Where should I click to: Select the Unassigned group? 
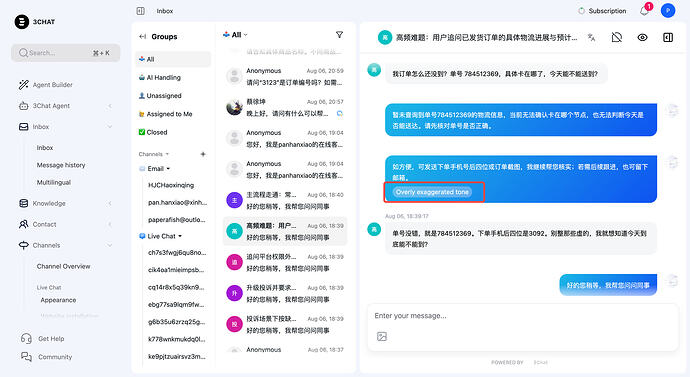(173, 95)
